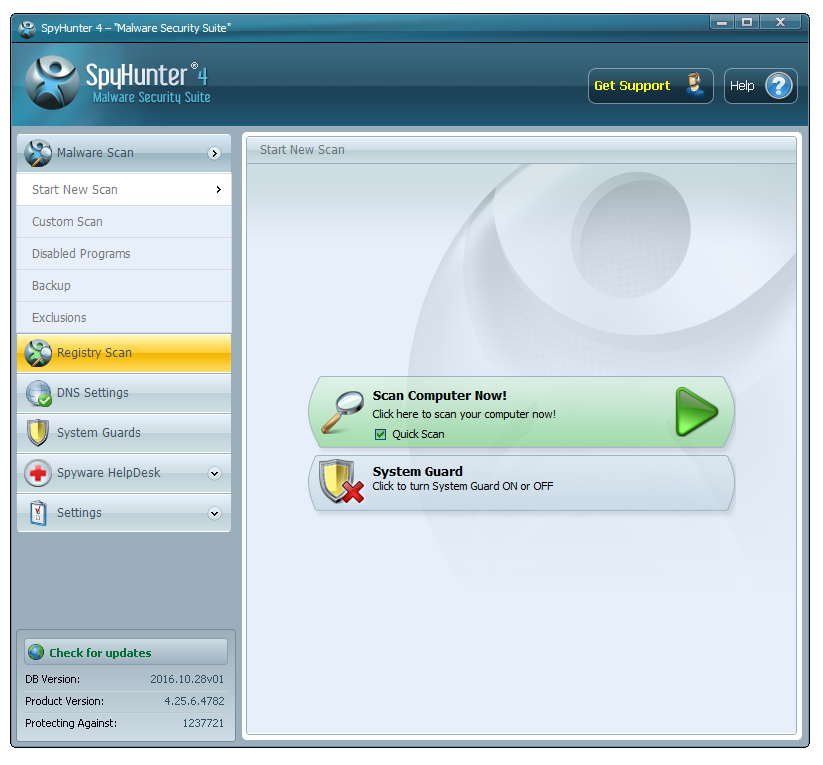Open the Exclusions sidebar item

(124, 318)
